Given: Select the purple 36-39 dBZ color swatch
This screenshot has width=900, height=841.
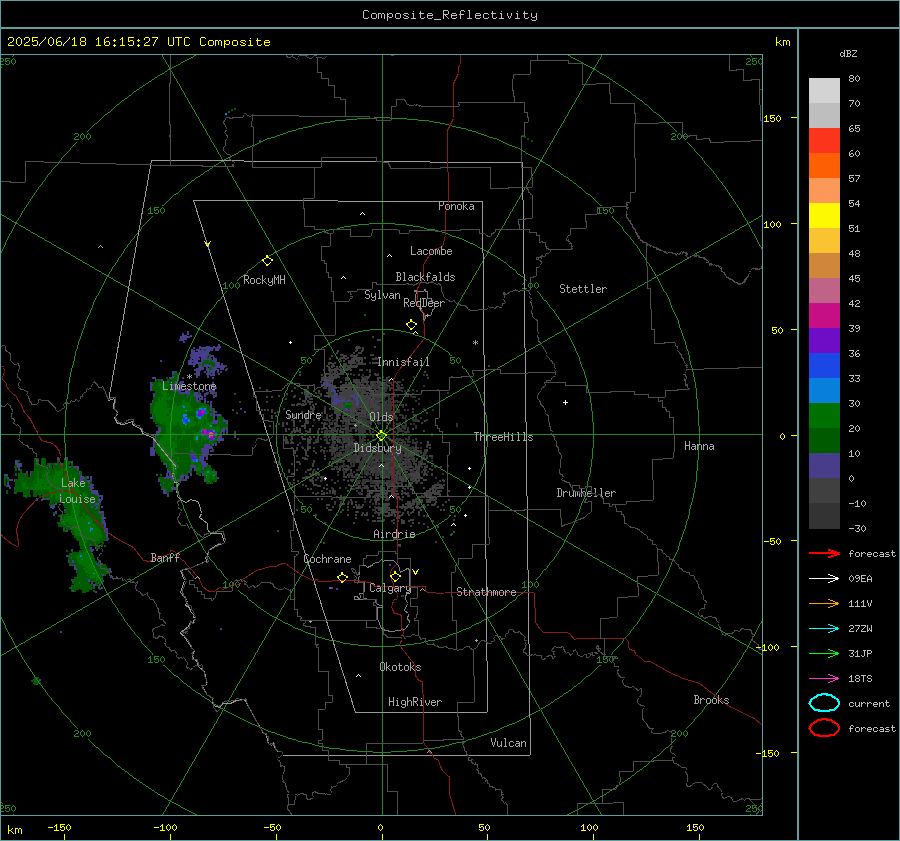Looking at the screenshot, I should pos(824,341).
